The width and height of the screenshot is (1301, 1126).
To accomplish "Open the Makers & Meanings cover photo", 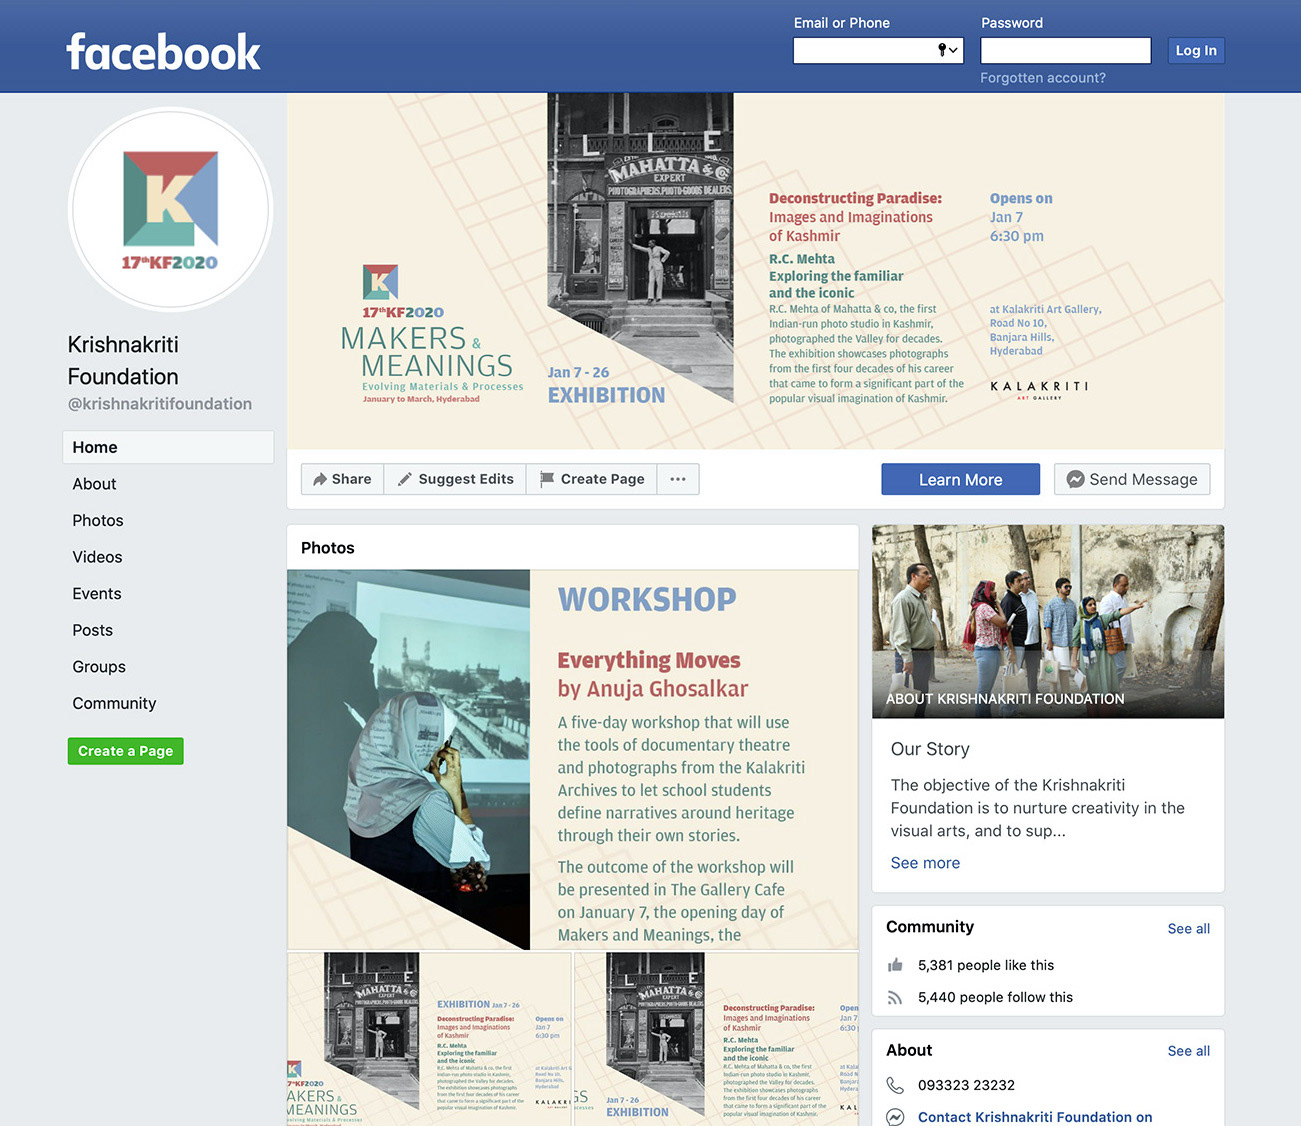I will [x=755, y=270].
